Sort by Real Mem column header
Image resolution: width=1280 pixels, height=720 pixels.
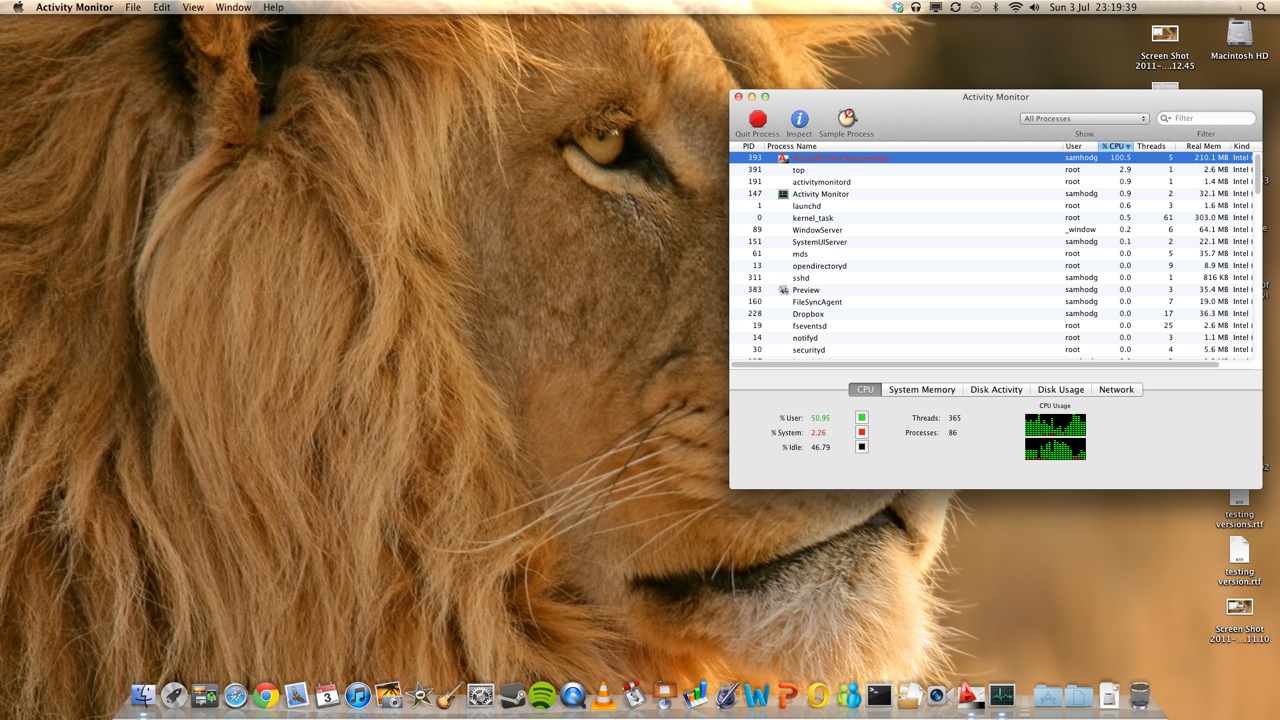(x=1203, y=146)
